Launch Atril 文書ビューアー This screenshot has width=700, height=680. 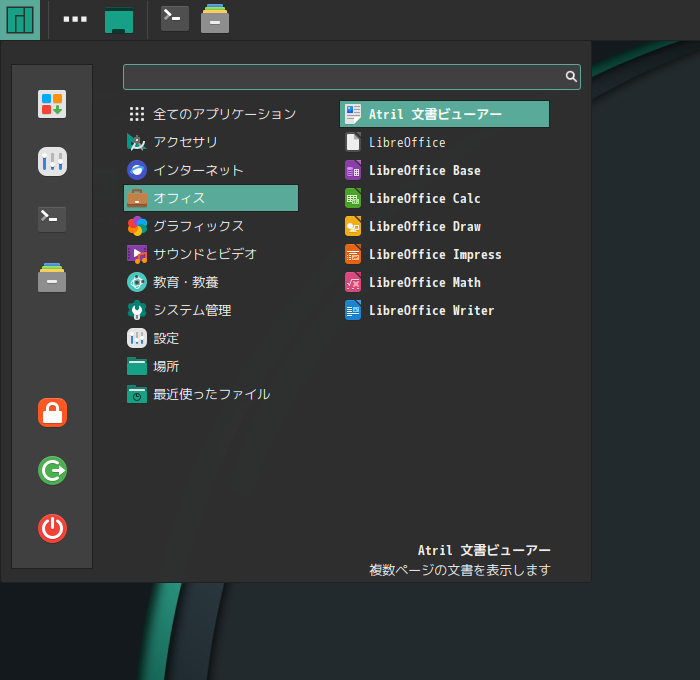445,114
